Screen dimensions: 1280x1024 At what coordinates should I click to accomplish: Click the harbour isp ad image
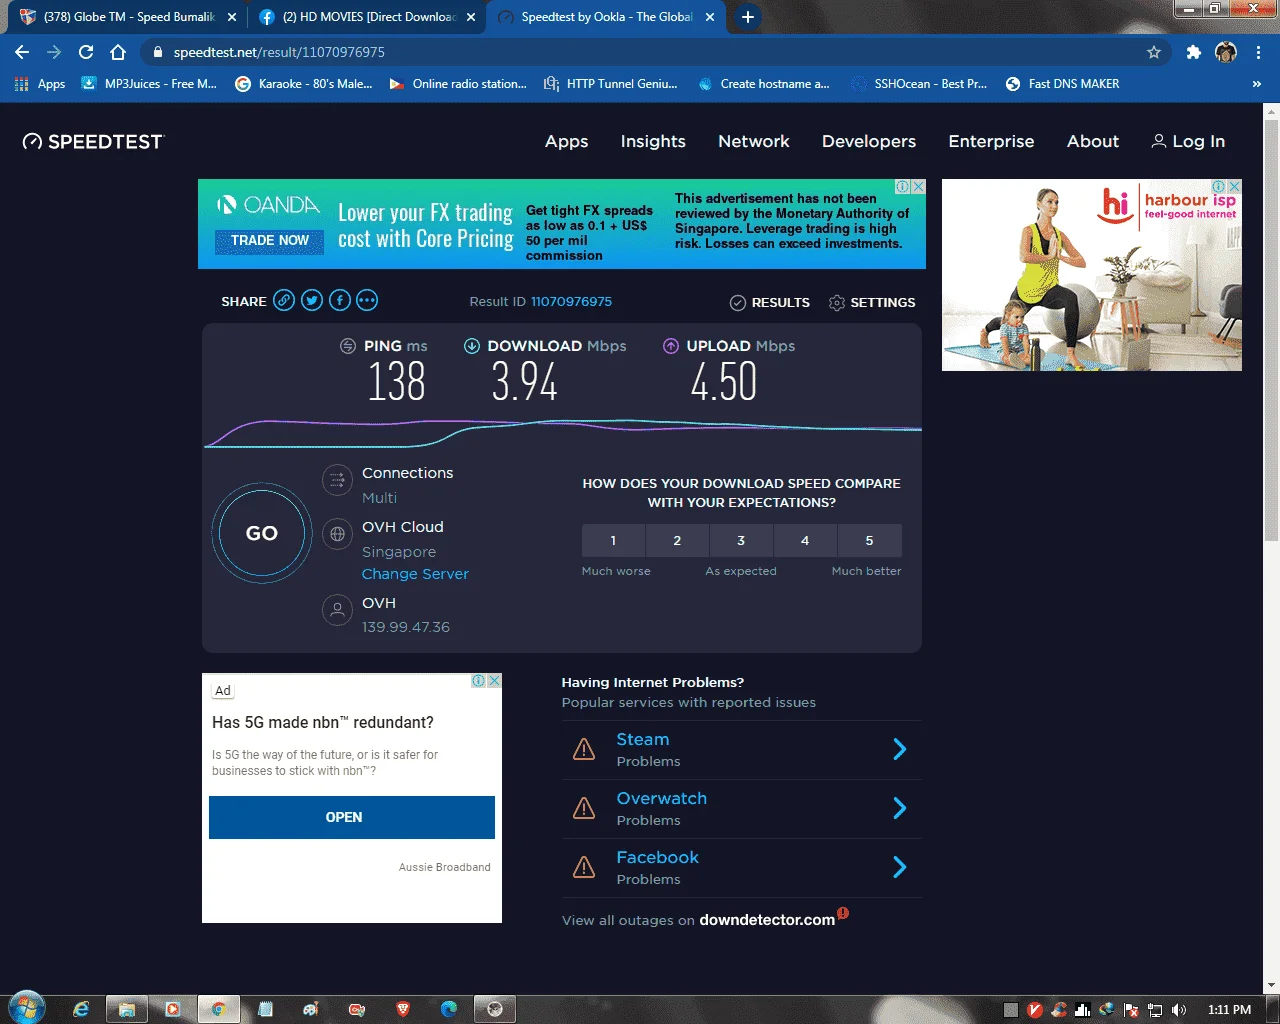click(1092, 275)
